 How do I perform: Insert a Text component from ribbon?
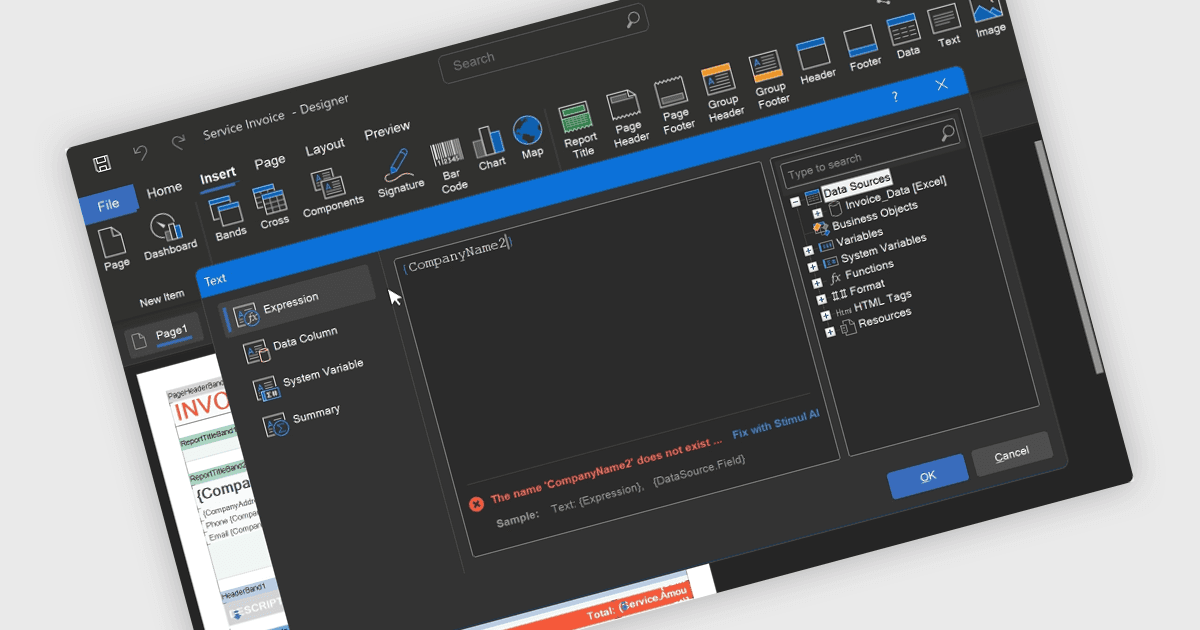pyautogui.click(x=945, y=26)
